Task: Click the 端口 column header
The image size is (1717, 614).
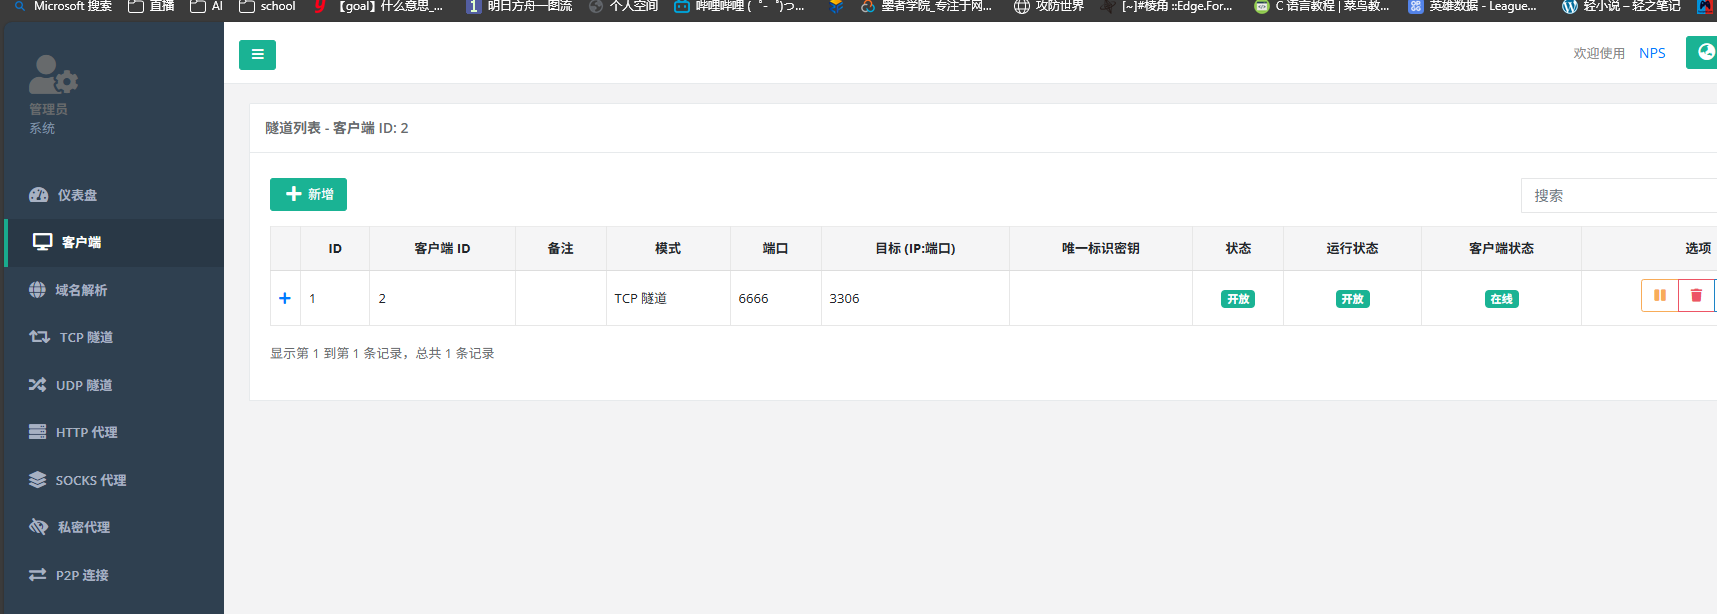Action: (x=776, y=249)
